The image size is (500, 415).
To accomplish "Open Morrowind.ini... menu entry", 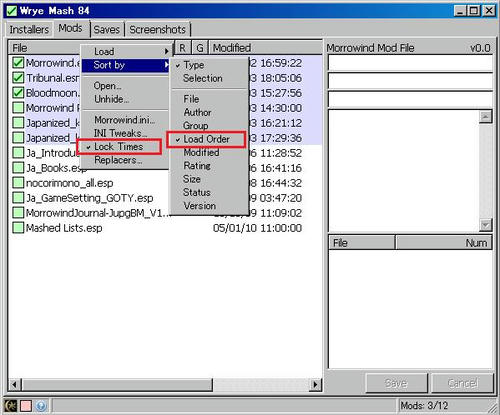I will pyautogui.click(x=126, y=120).
